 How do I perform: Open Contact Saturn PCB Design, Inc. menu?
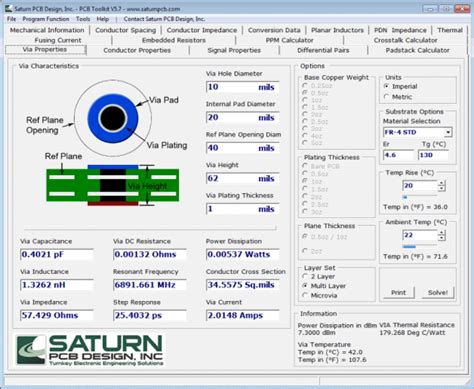coord(164,19)
